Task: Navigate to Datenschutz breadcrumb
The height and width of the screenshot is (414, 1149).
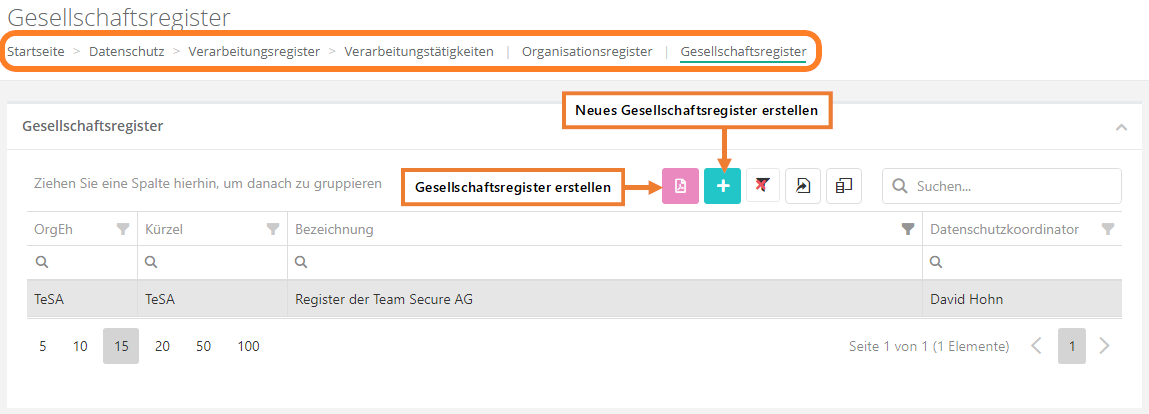Action: coord(126,51)
